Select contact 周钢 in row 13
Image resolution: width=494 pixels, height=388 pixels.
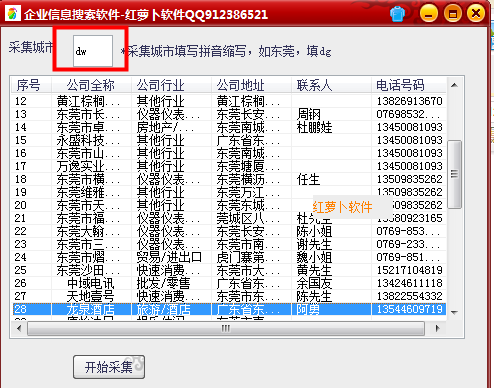309,114
